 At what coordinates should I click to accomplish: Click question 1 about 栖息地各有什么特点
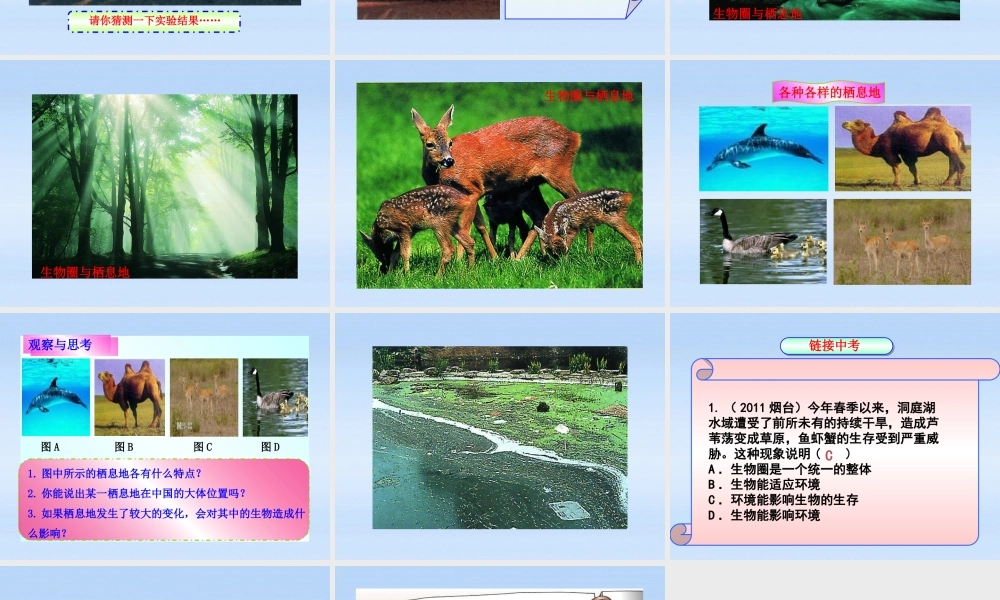click(x=114, y=473)
